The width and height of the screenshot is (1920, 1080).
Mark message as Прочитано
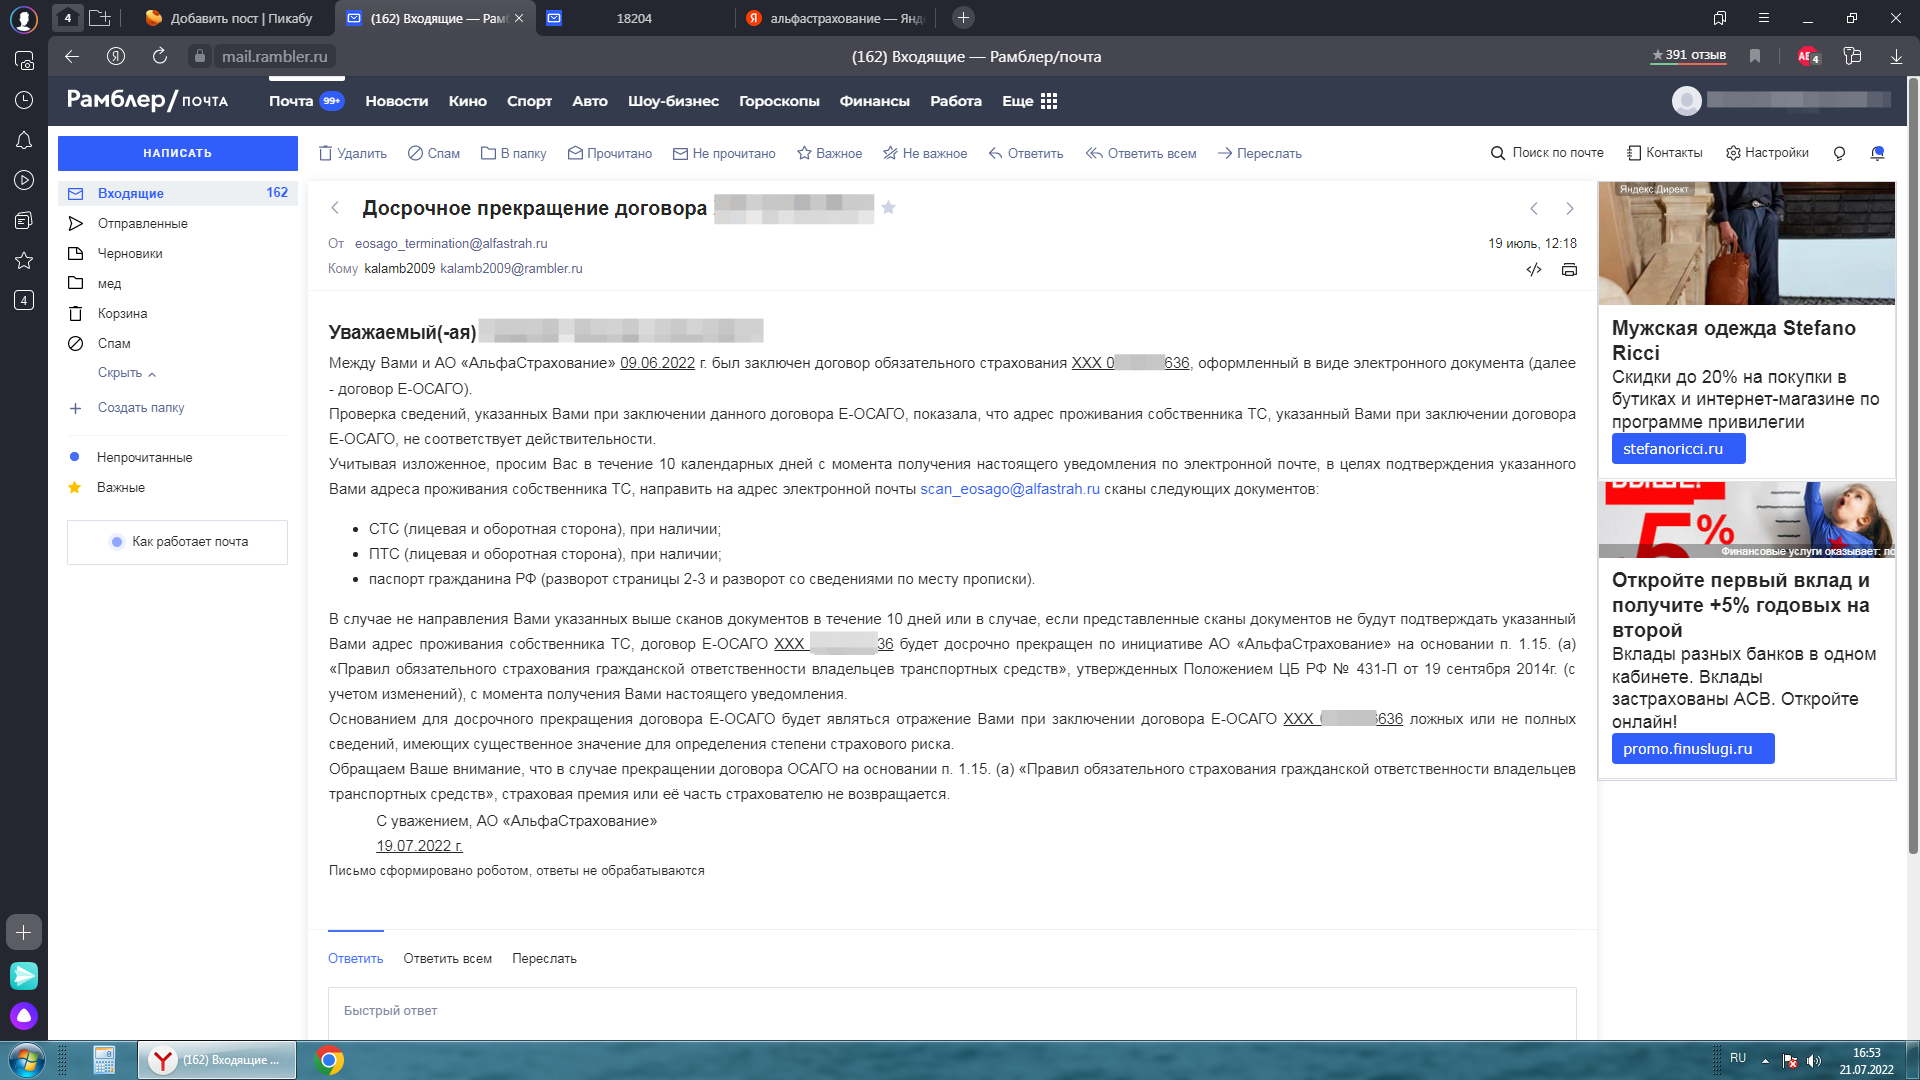tap(609, 153)
